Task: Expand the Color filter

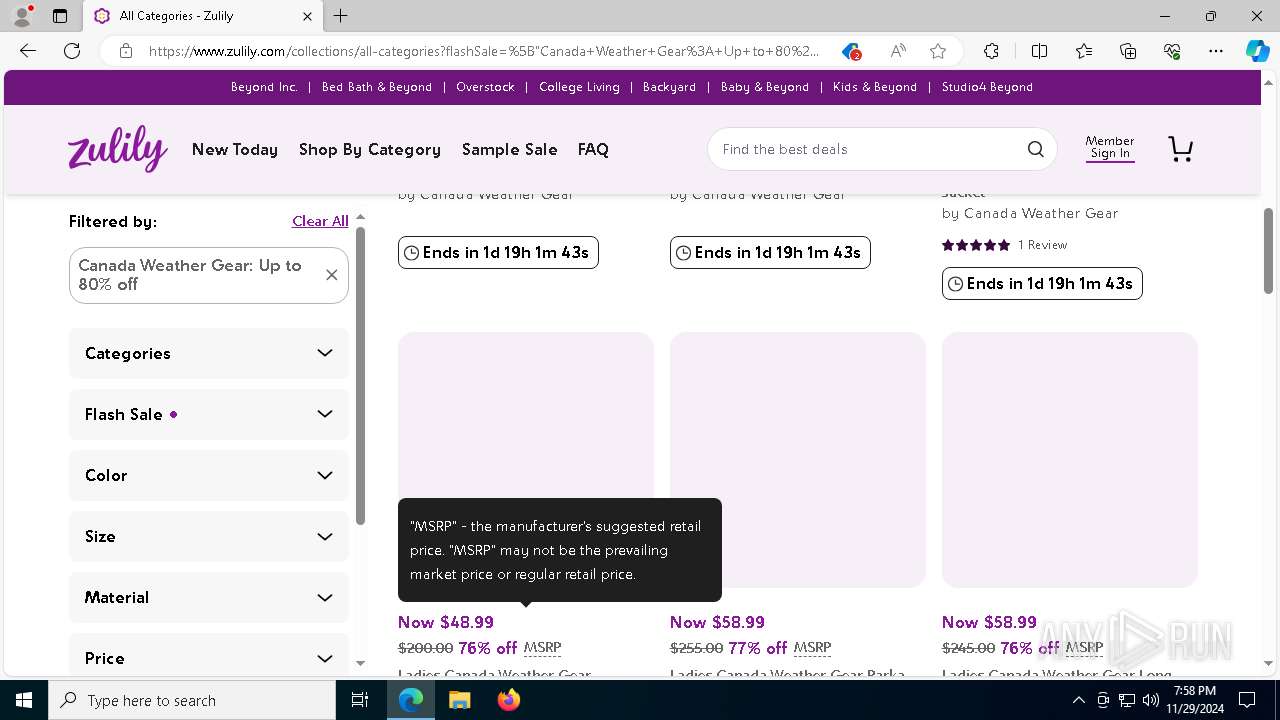Action: tap(209, 475)
